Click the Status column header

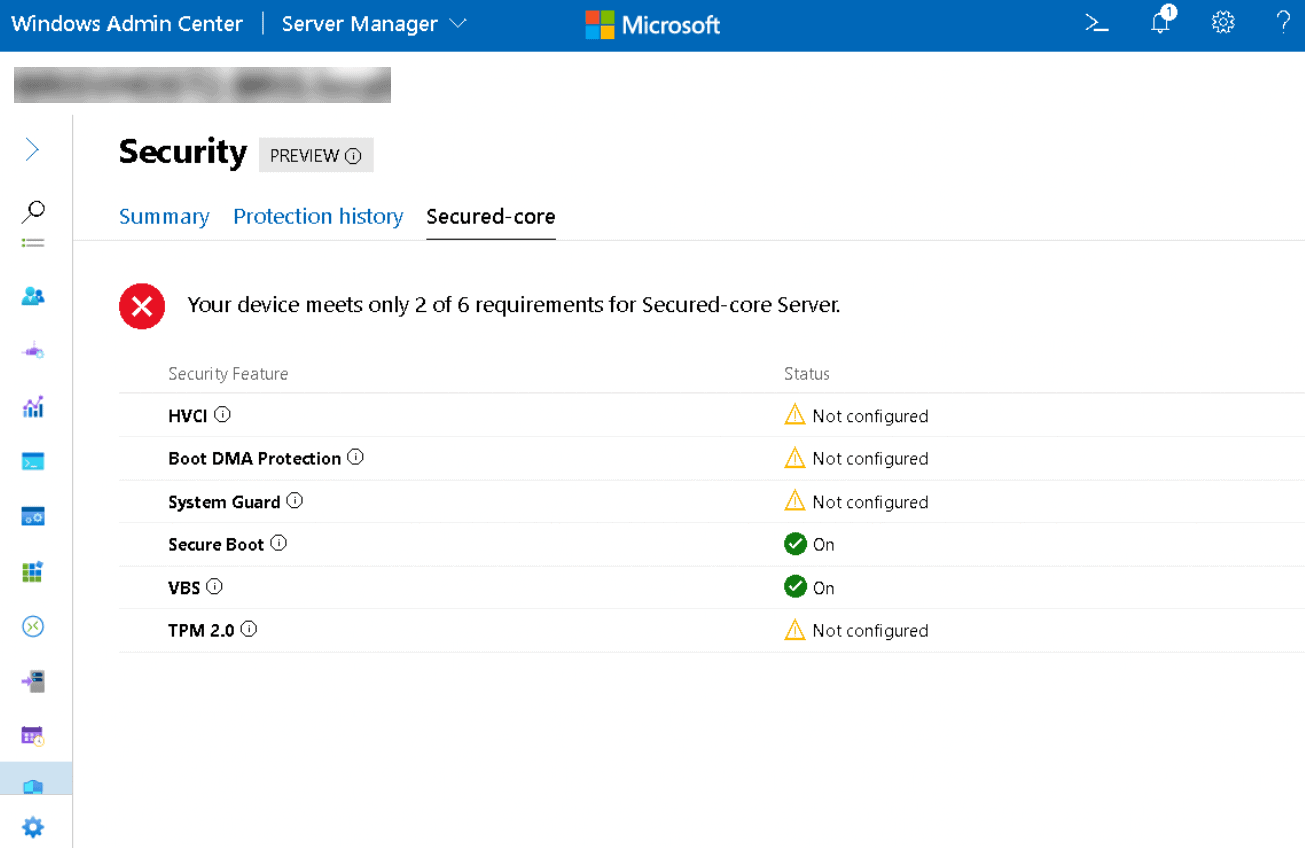807,374
